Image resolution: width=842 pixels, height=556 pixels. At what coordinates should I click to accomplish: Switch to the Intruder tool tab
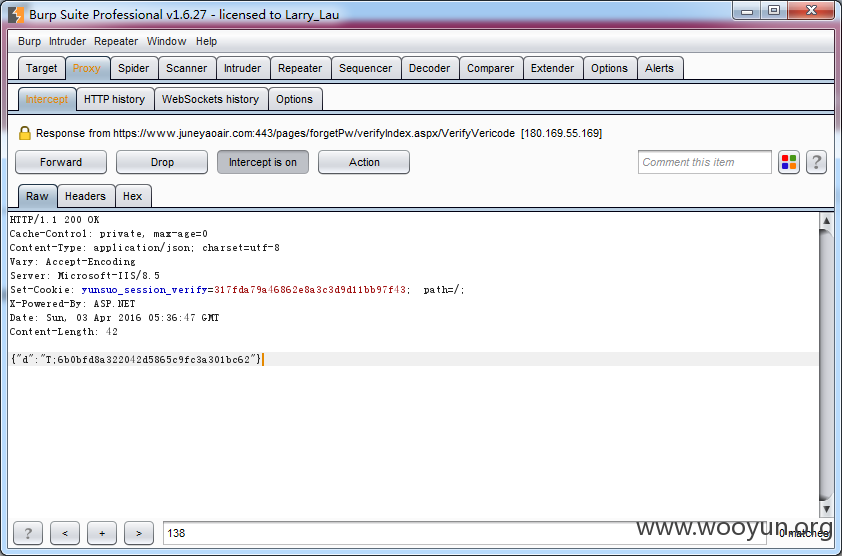[242, 68]
